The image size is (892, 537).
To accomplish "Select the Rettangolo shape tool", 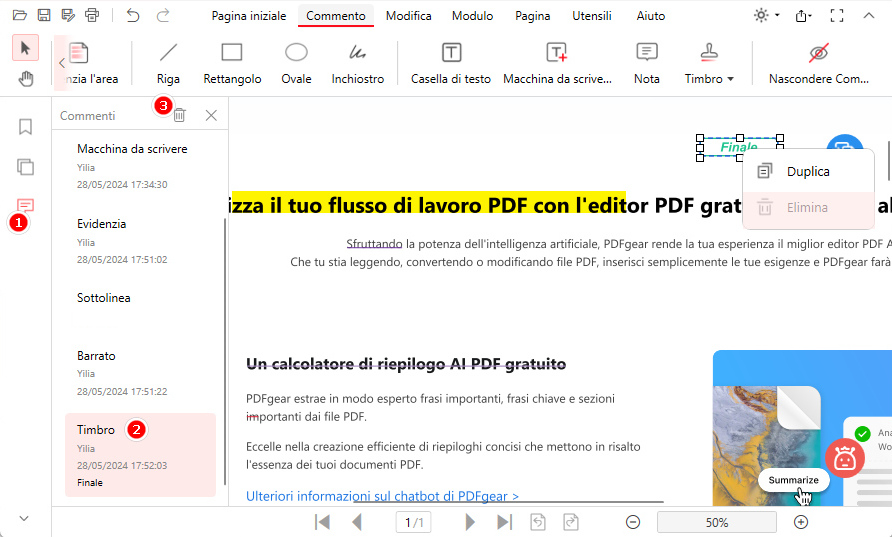I will pos(232,64).
